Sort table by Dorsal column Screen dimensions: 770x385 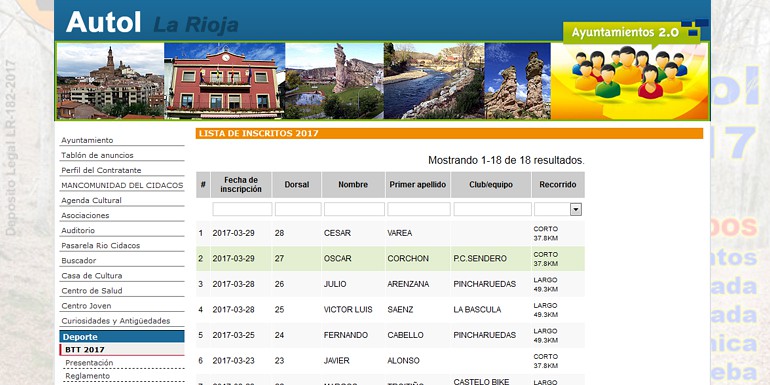(297, 185)
